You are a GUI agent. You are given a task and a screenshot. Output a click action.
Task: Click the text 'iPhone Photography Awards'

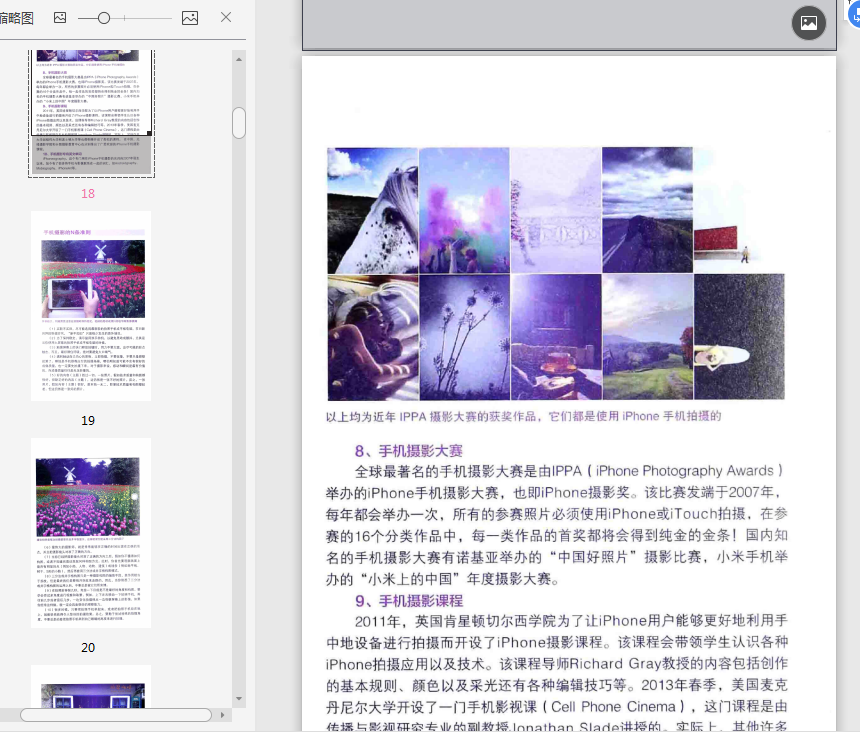684,471
